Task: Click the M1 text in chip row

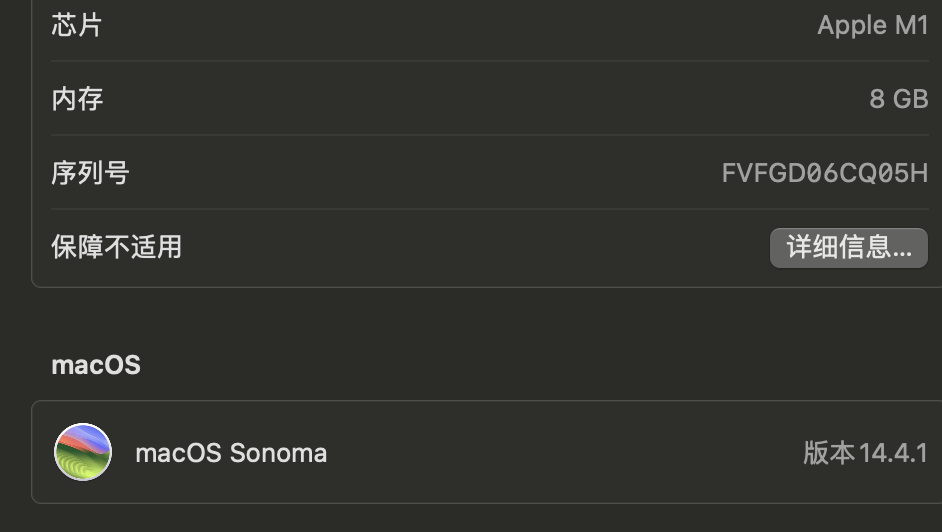Action: (x=911, y=25)
